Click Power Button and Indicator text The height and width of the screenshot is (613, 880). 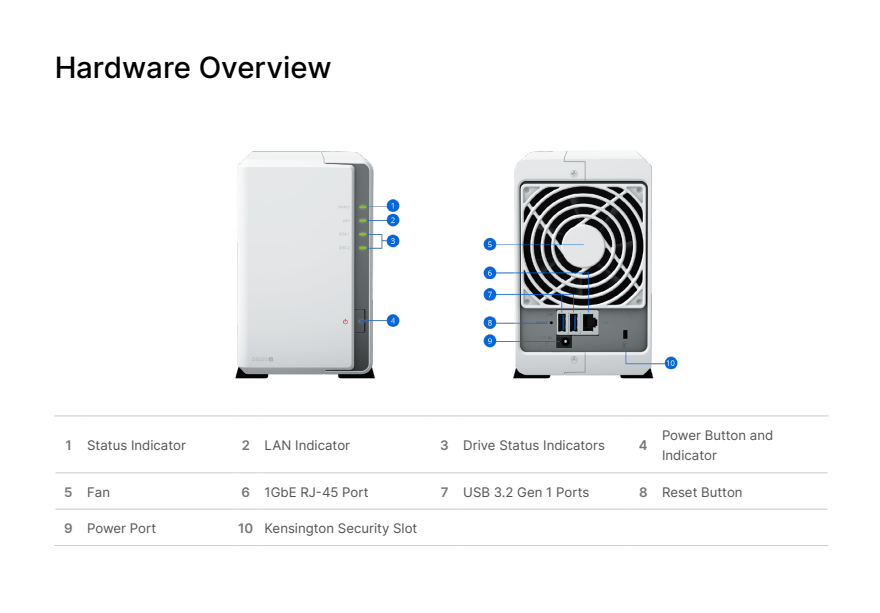(x=717, y=445)
